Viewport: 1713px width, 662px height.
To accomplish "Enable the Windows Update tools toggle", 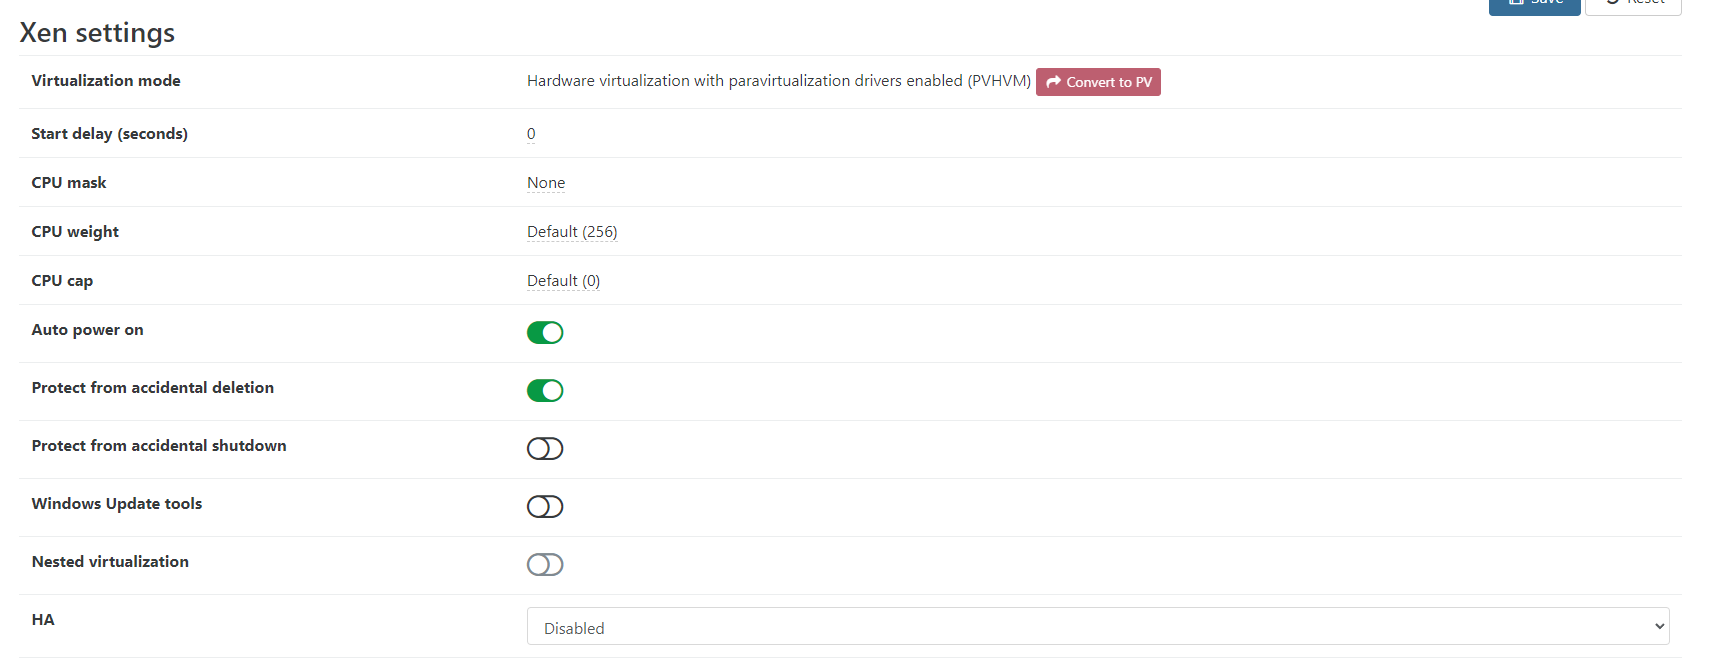I will (x=545, y=506).
